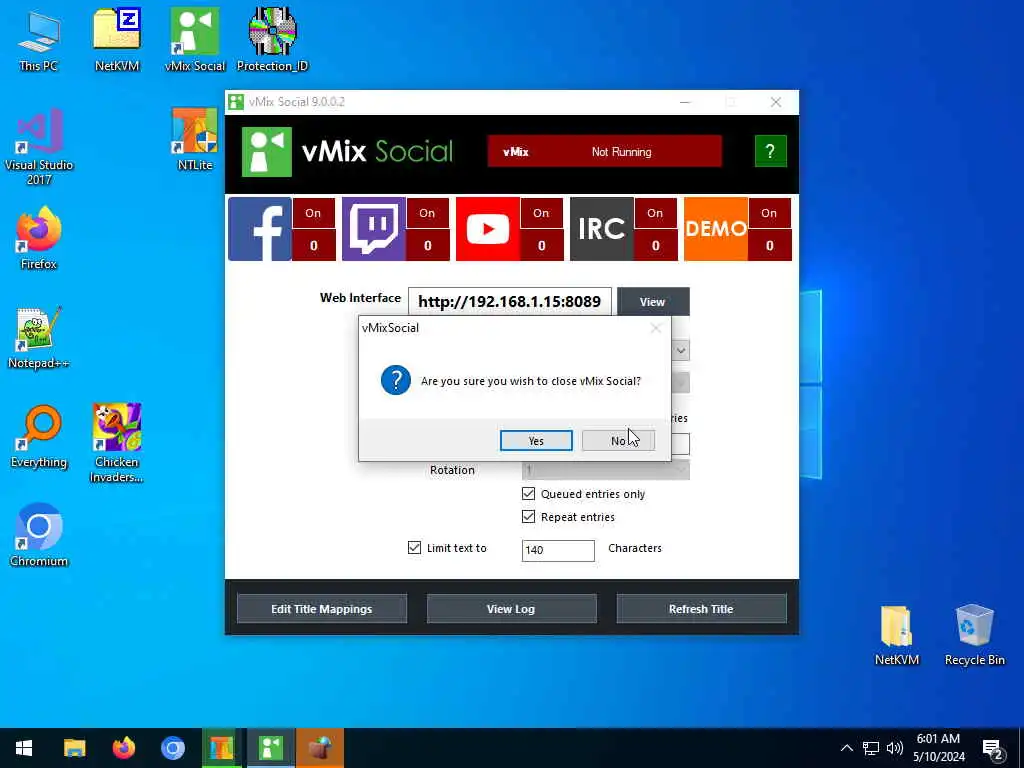The height and width of the screenshot is (768, 1024).
Task: Open the Recycle Bin
Action: (x=974, y=635)
